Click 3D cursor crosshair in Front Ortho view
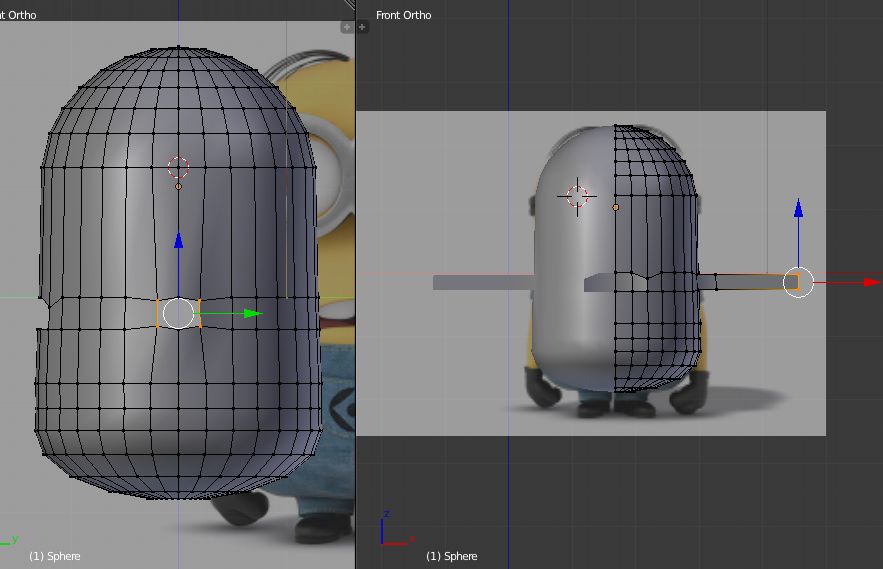Viewport: 883px width, 569px height. 577,197
